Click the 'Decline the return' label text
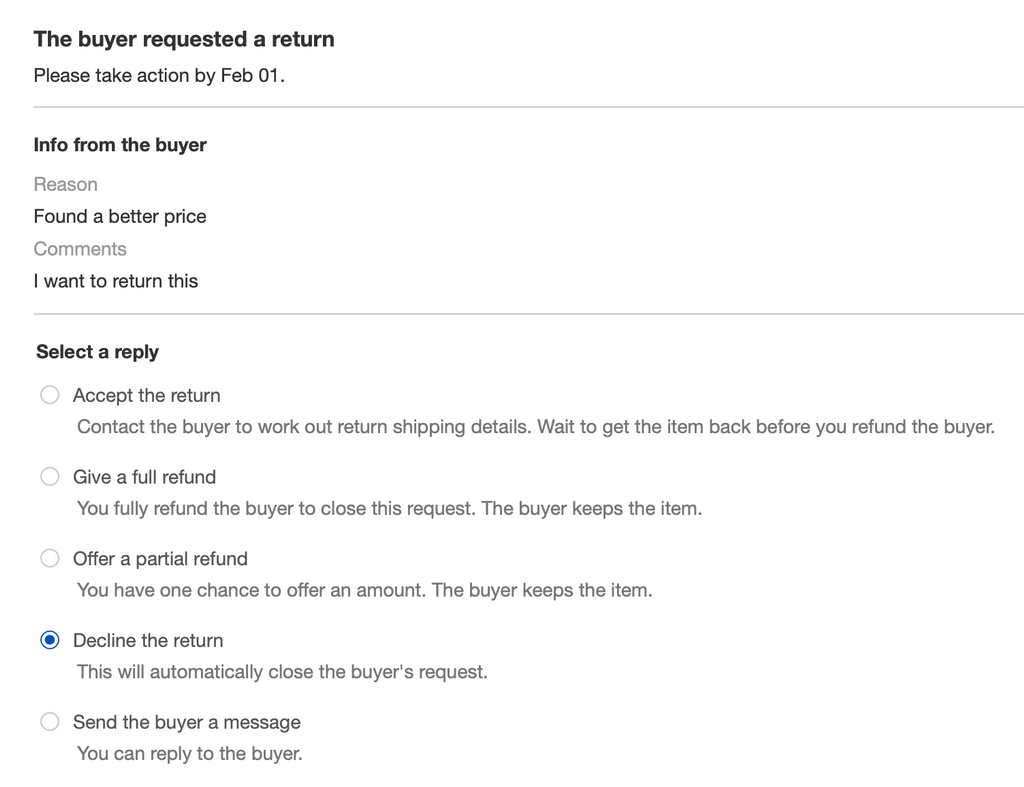1024x787 pixels. coord(148,641)
